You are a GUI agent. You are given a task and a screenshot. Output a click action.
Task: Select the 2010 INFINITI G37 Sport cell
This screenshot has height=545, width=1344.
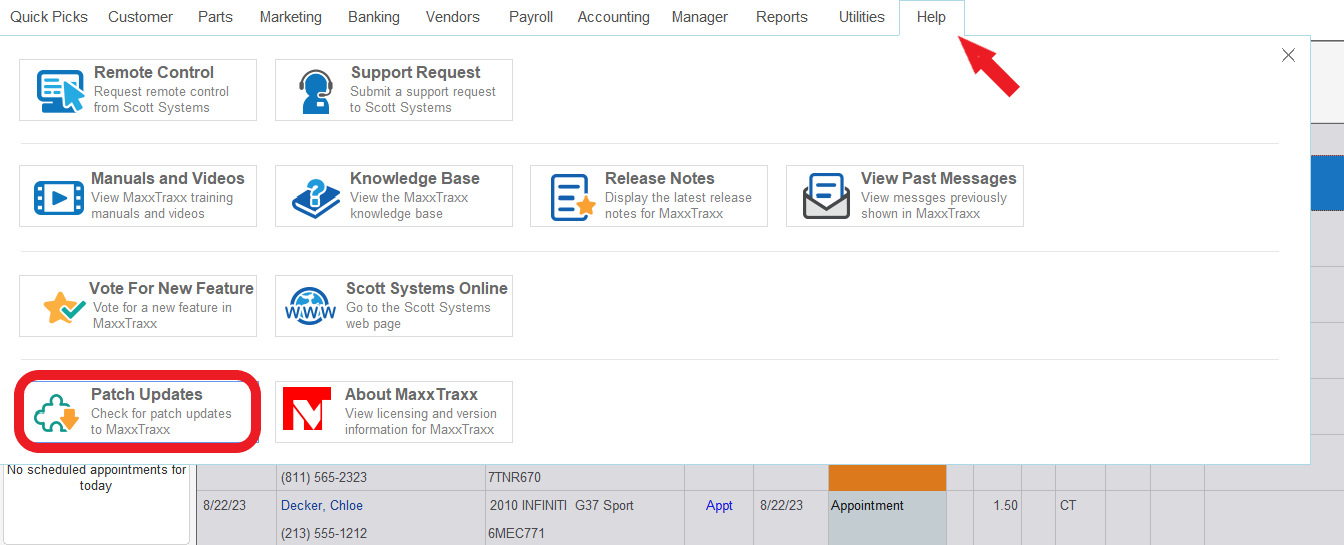coord(562,506)
